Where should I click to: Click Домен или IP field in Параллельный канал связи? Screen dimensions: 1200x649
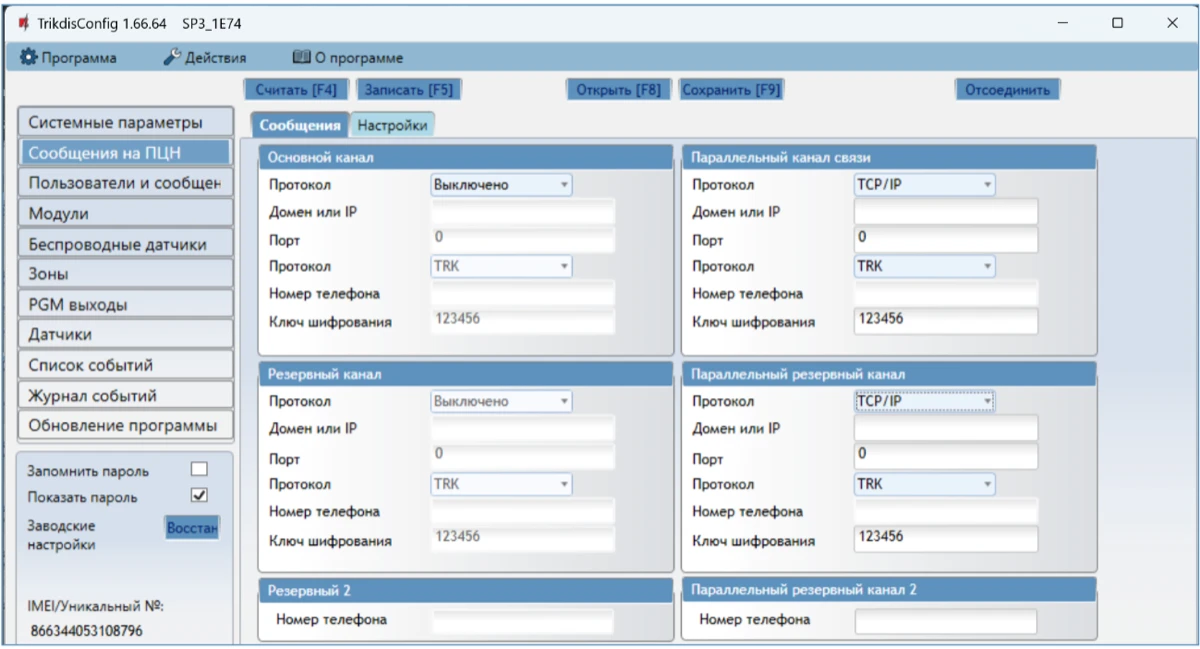pyautogui.click(x=945, y=212)
